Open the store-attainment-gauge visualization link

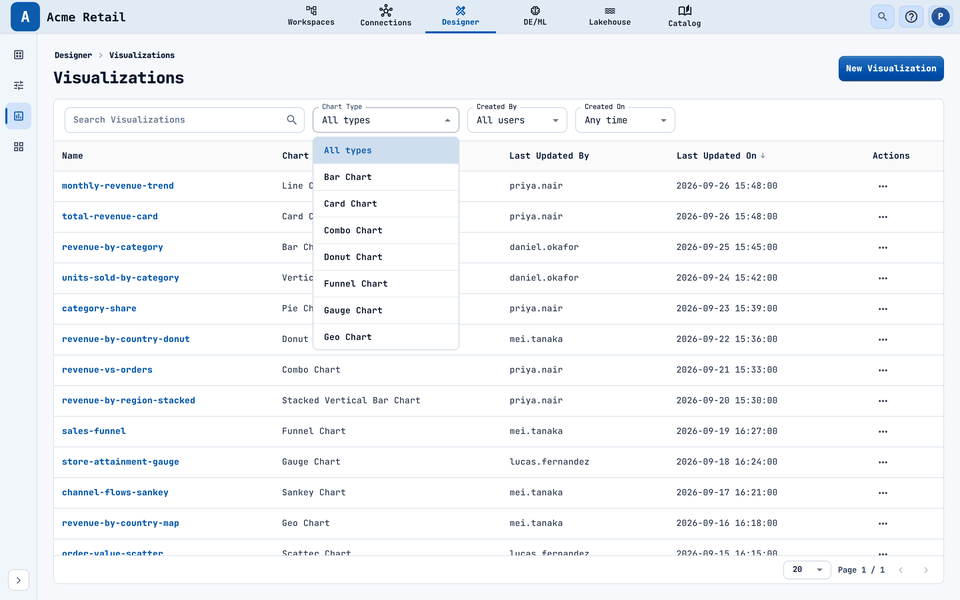[121, 462]
